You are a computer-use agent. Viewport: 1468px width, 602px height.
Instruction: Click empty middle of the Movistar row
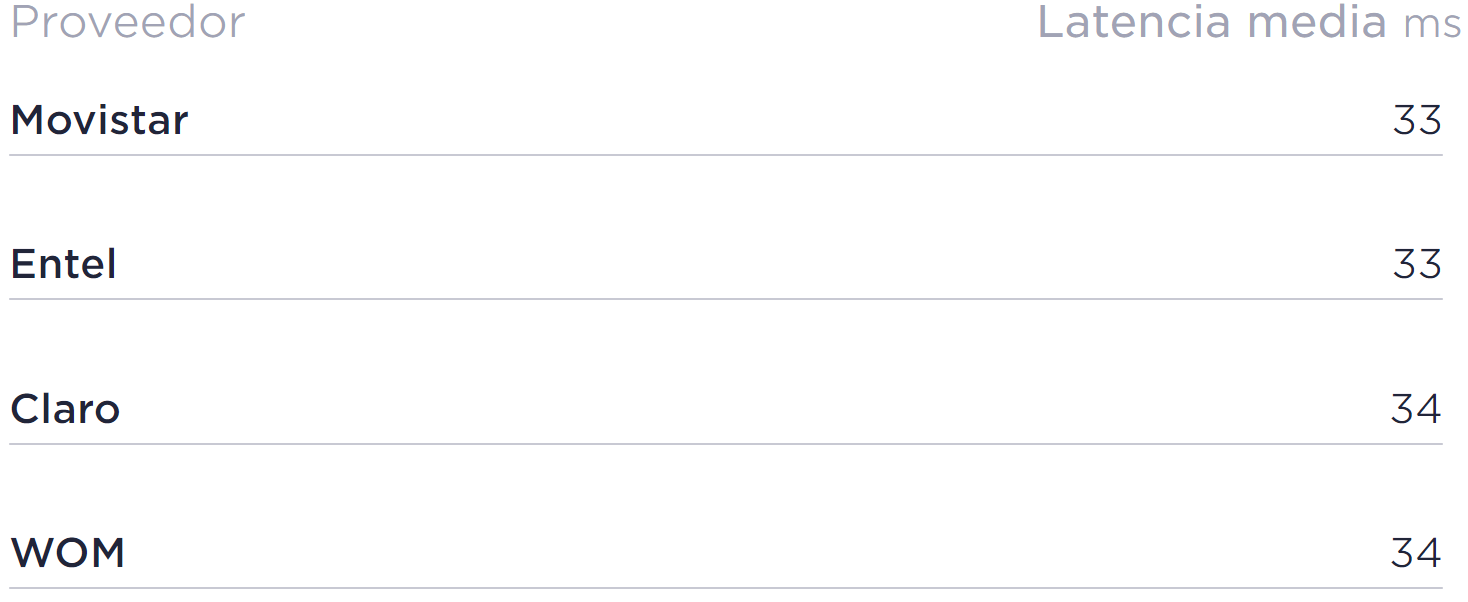726,121
